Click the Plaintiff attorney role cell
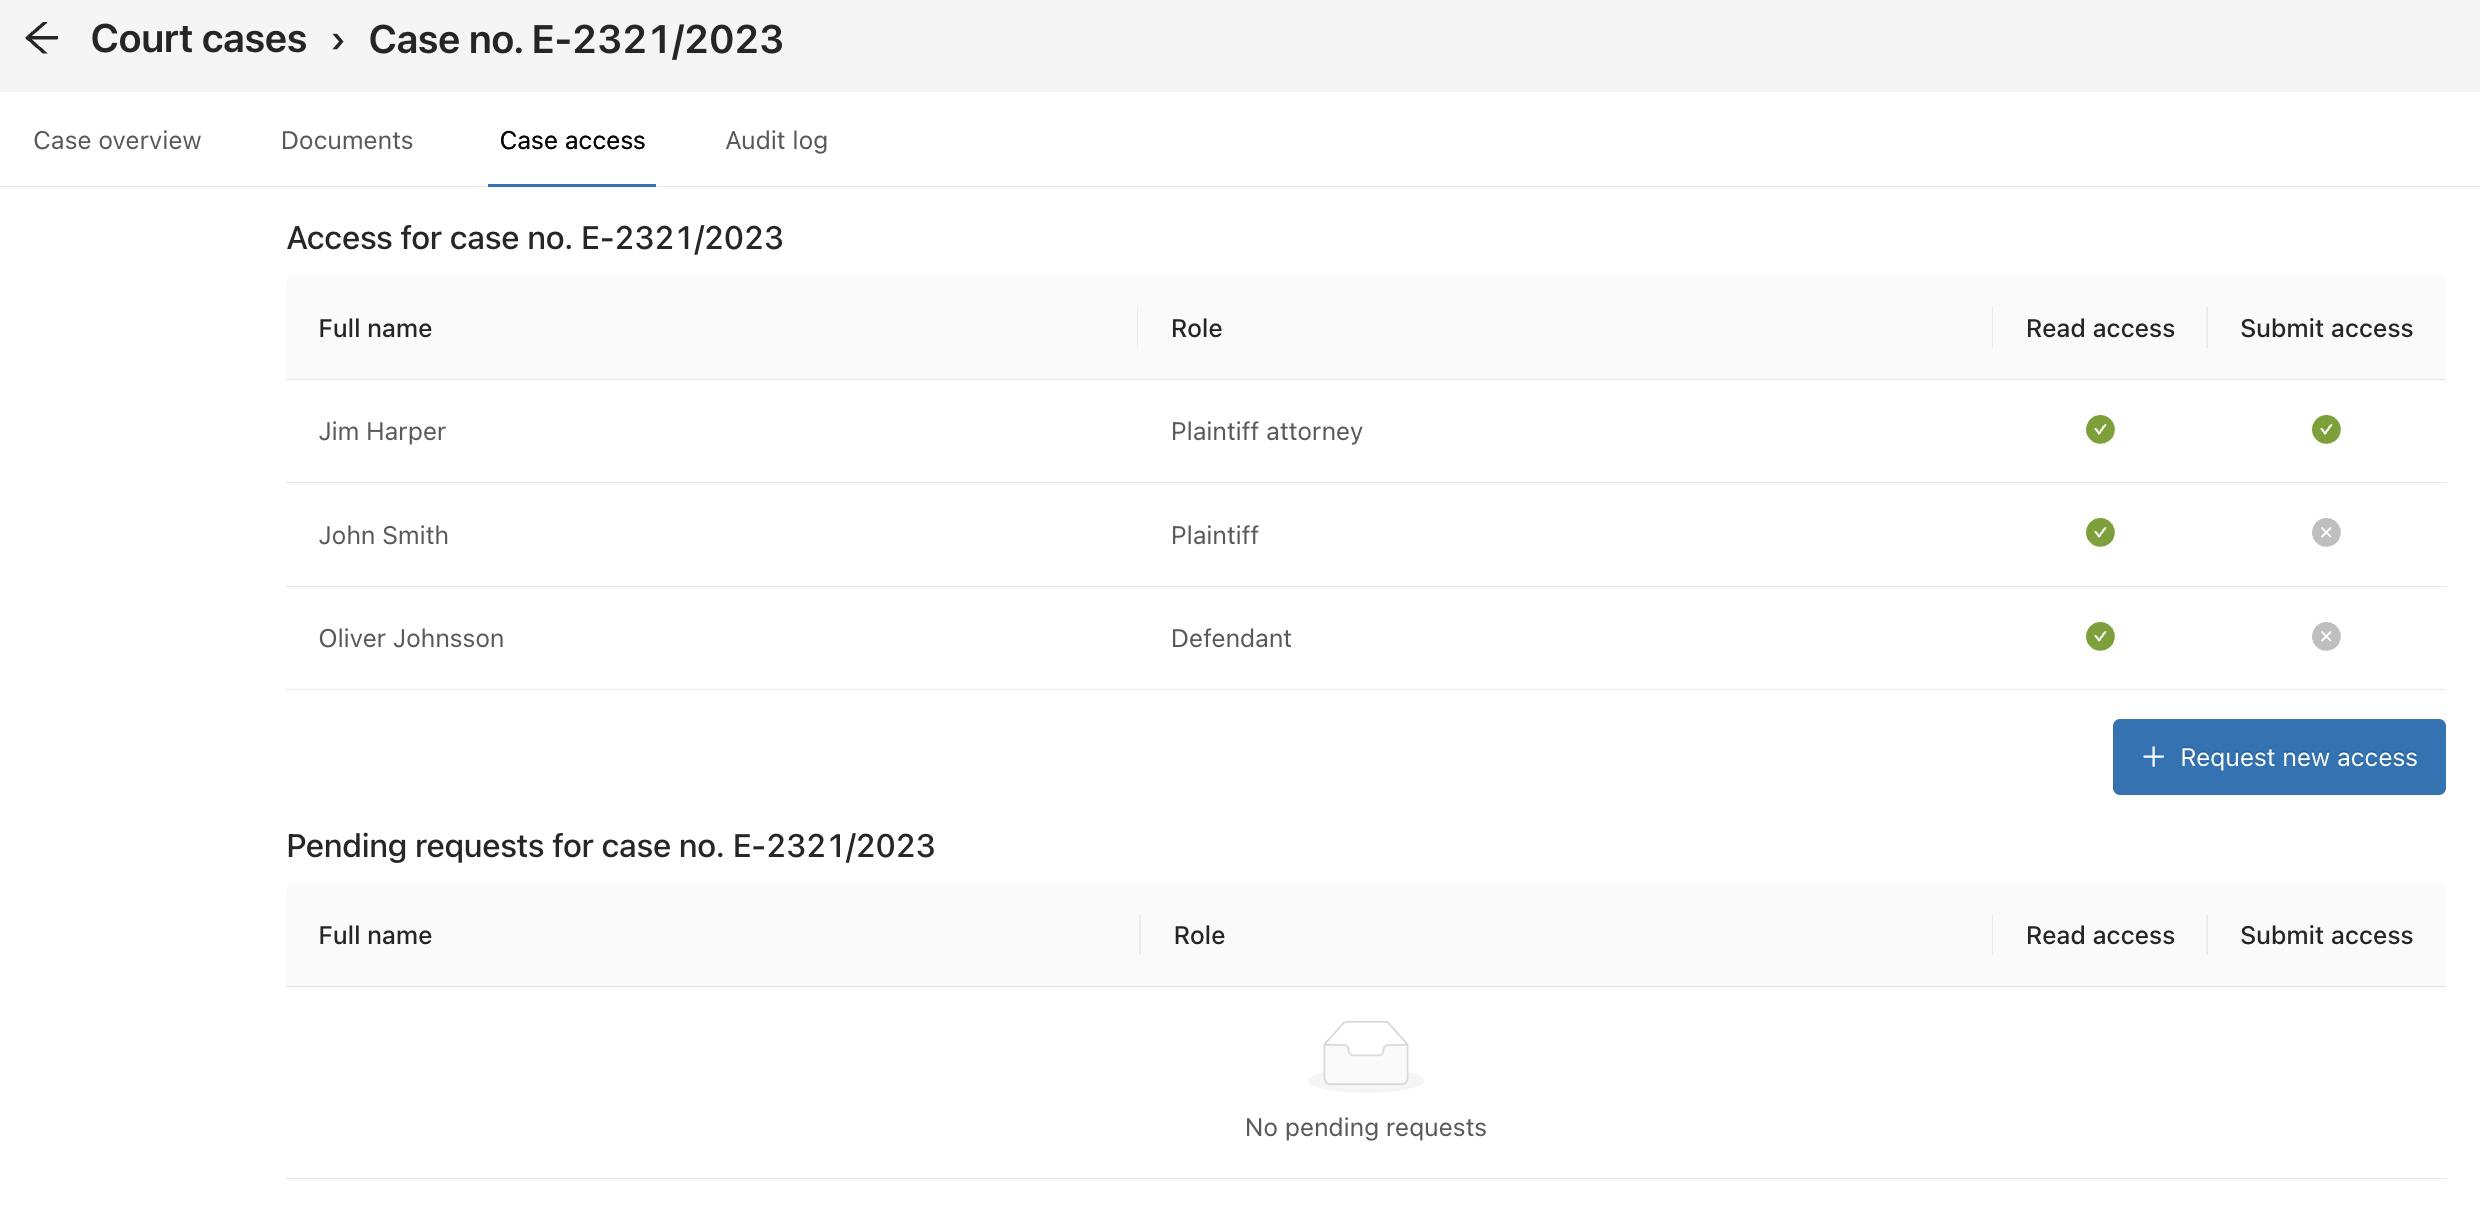 (x=1266, y=431)
